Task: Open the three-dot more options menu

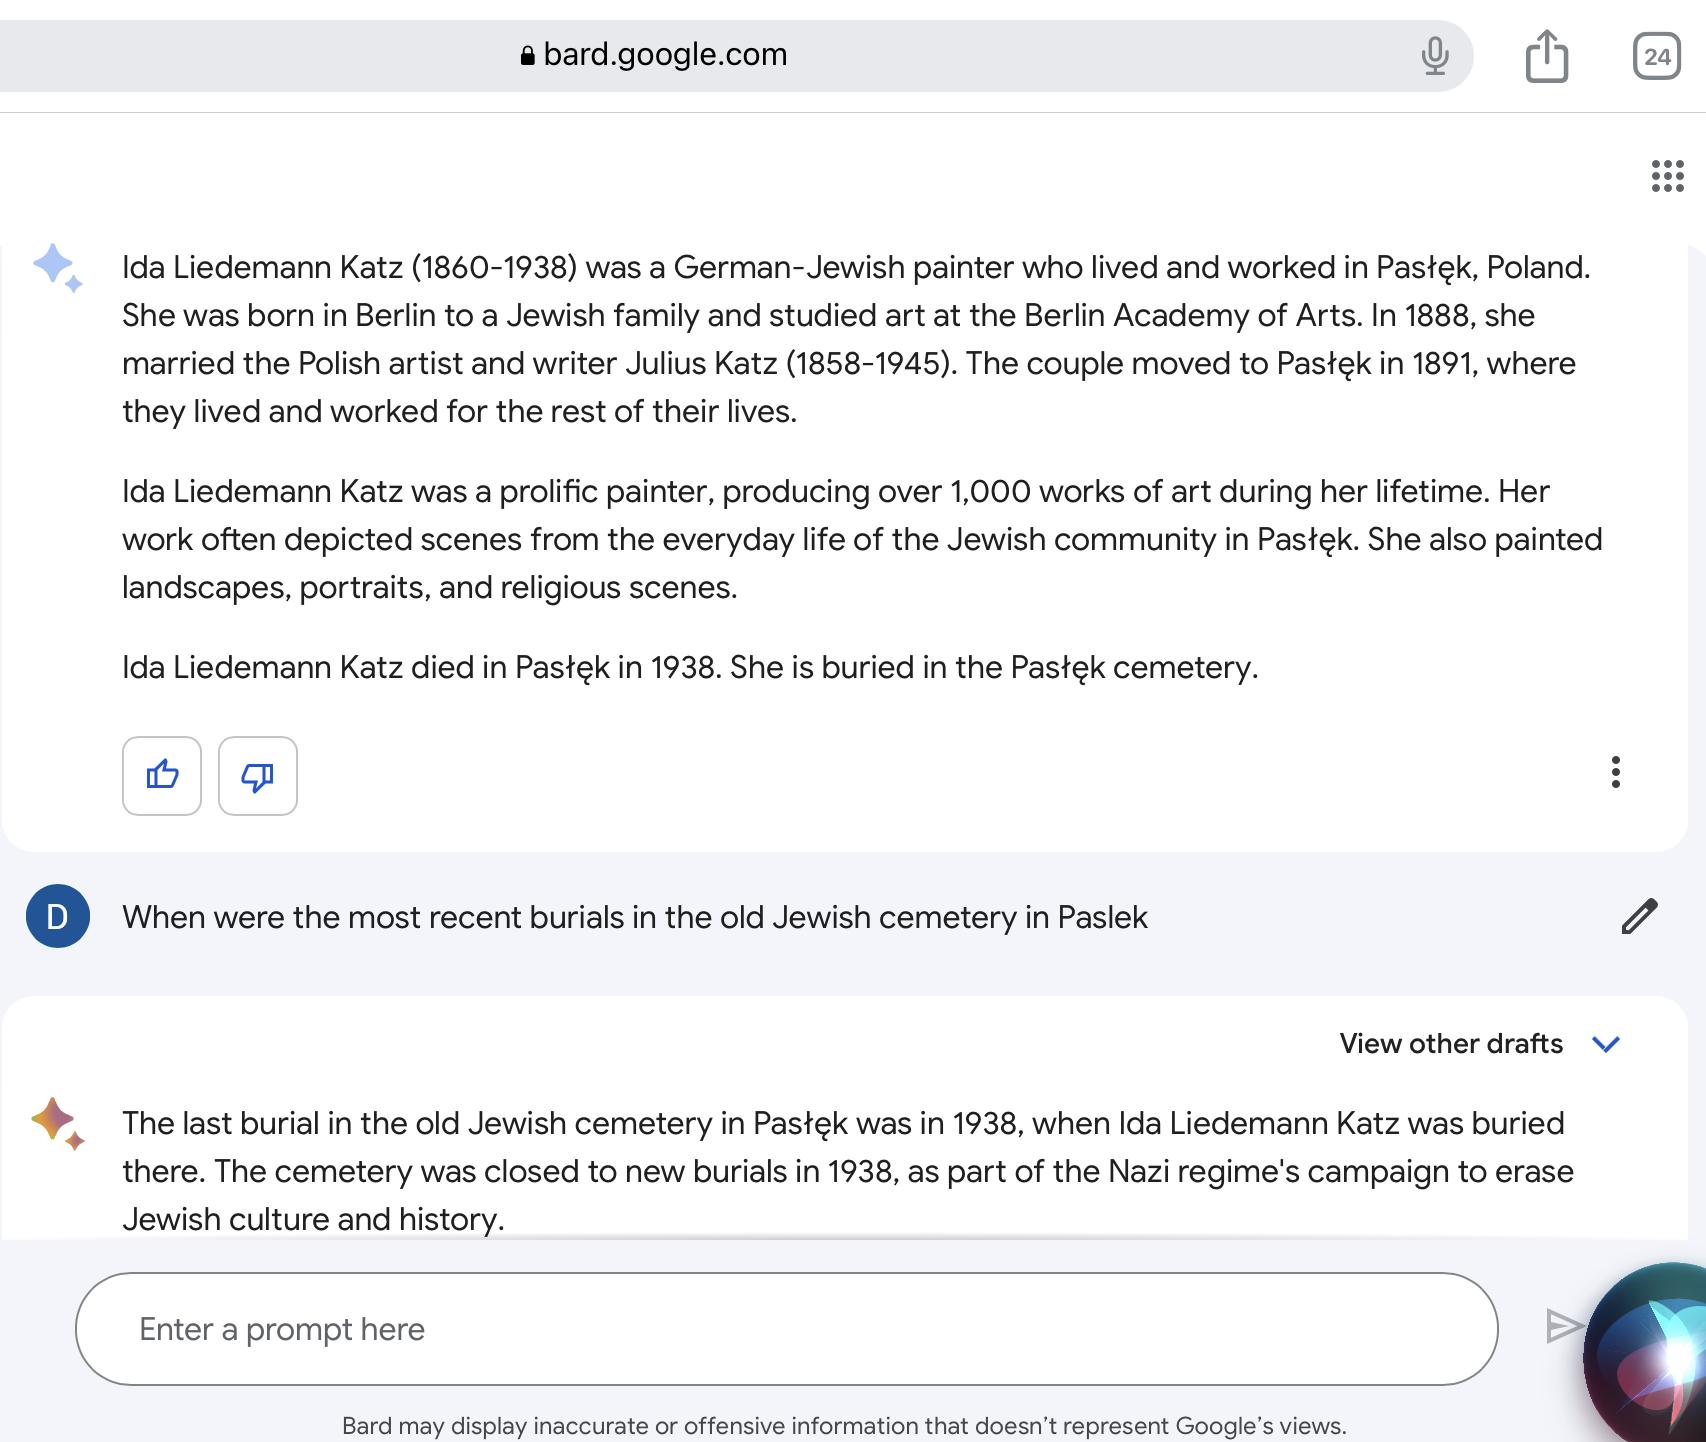Action: (x=1616, y=772)
